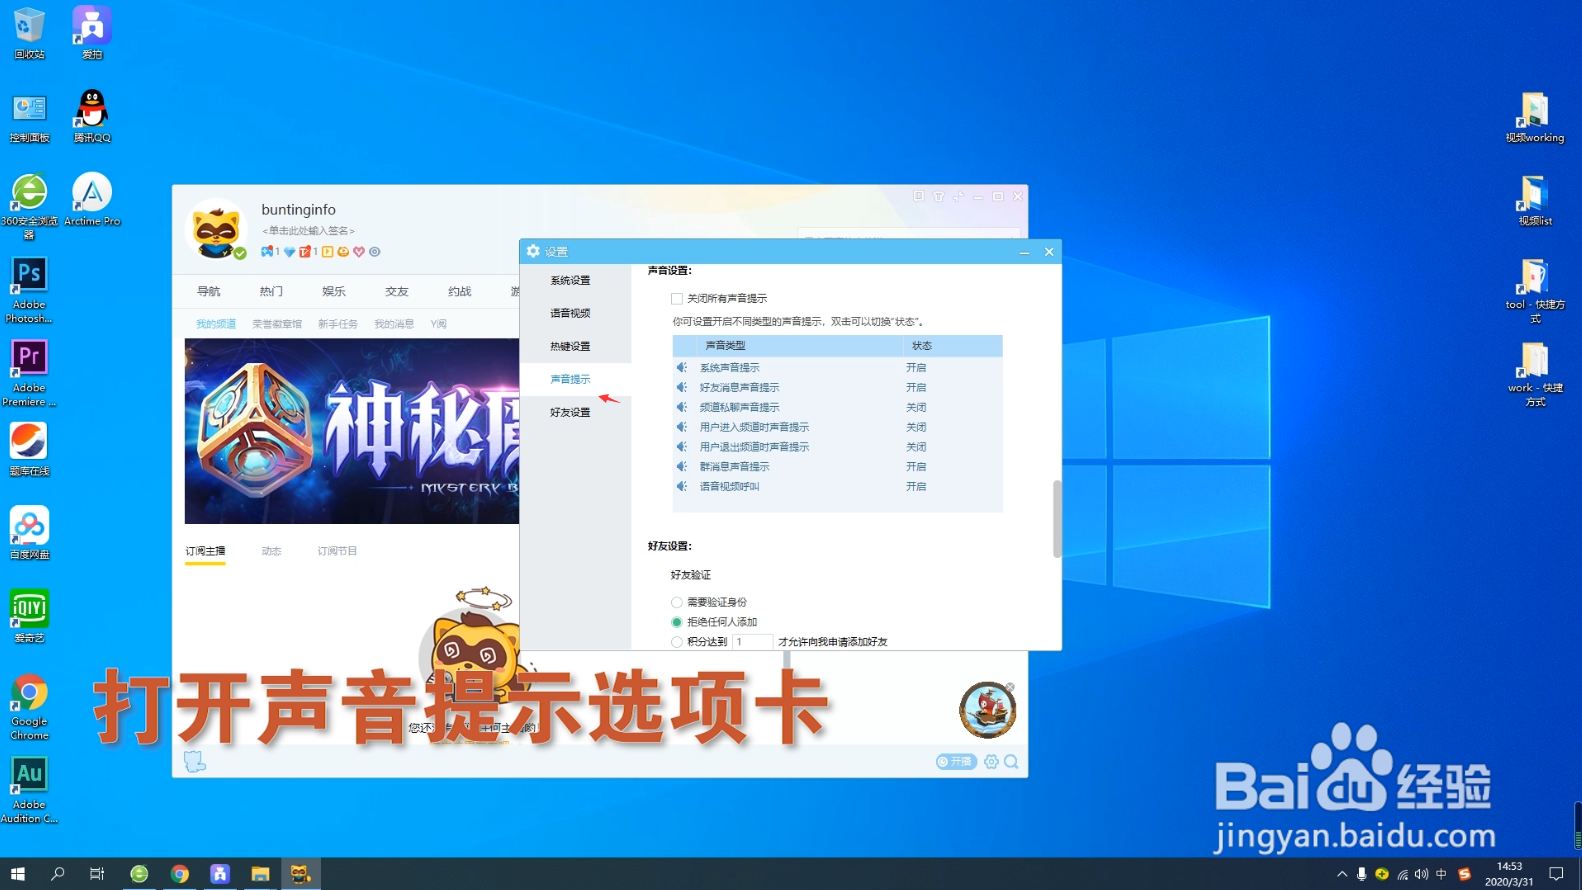
Task: Enable 关闭所有声音提示 checkbox
Action: (x=677, y=299)
